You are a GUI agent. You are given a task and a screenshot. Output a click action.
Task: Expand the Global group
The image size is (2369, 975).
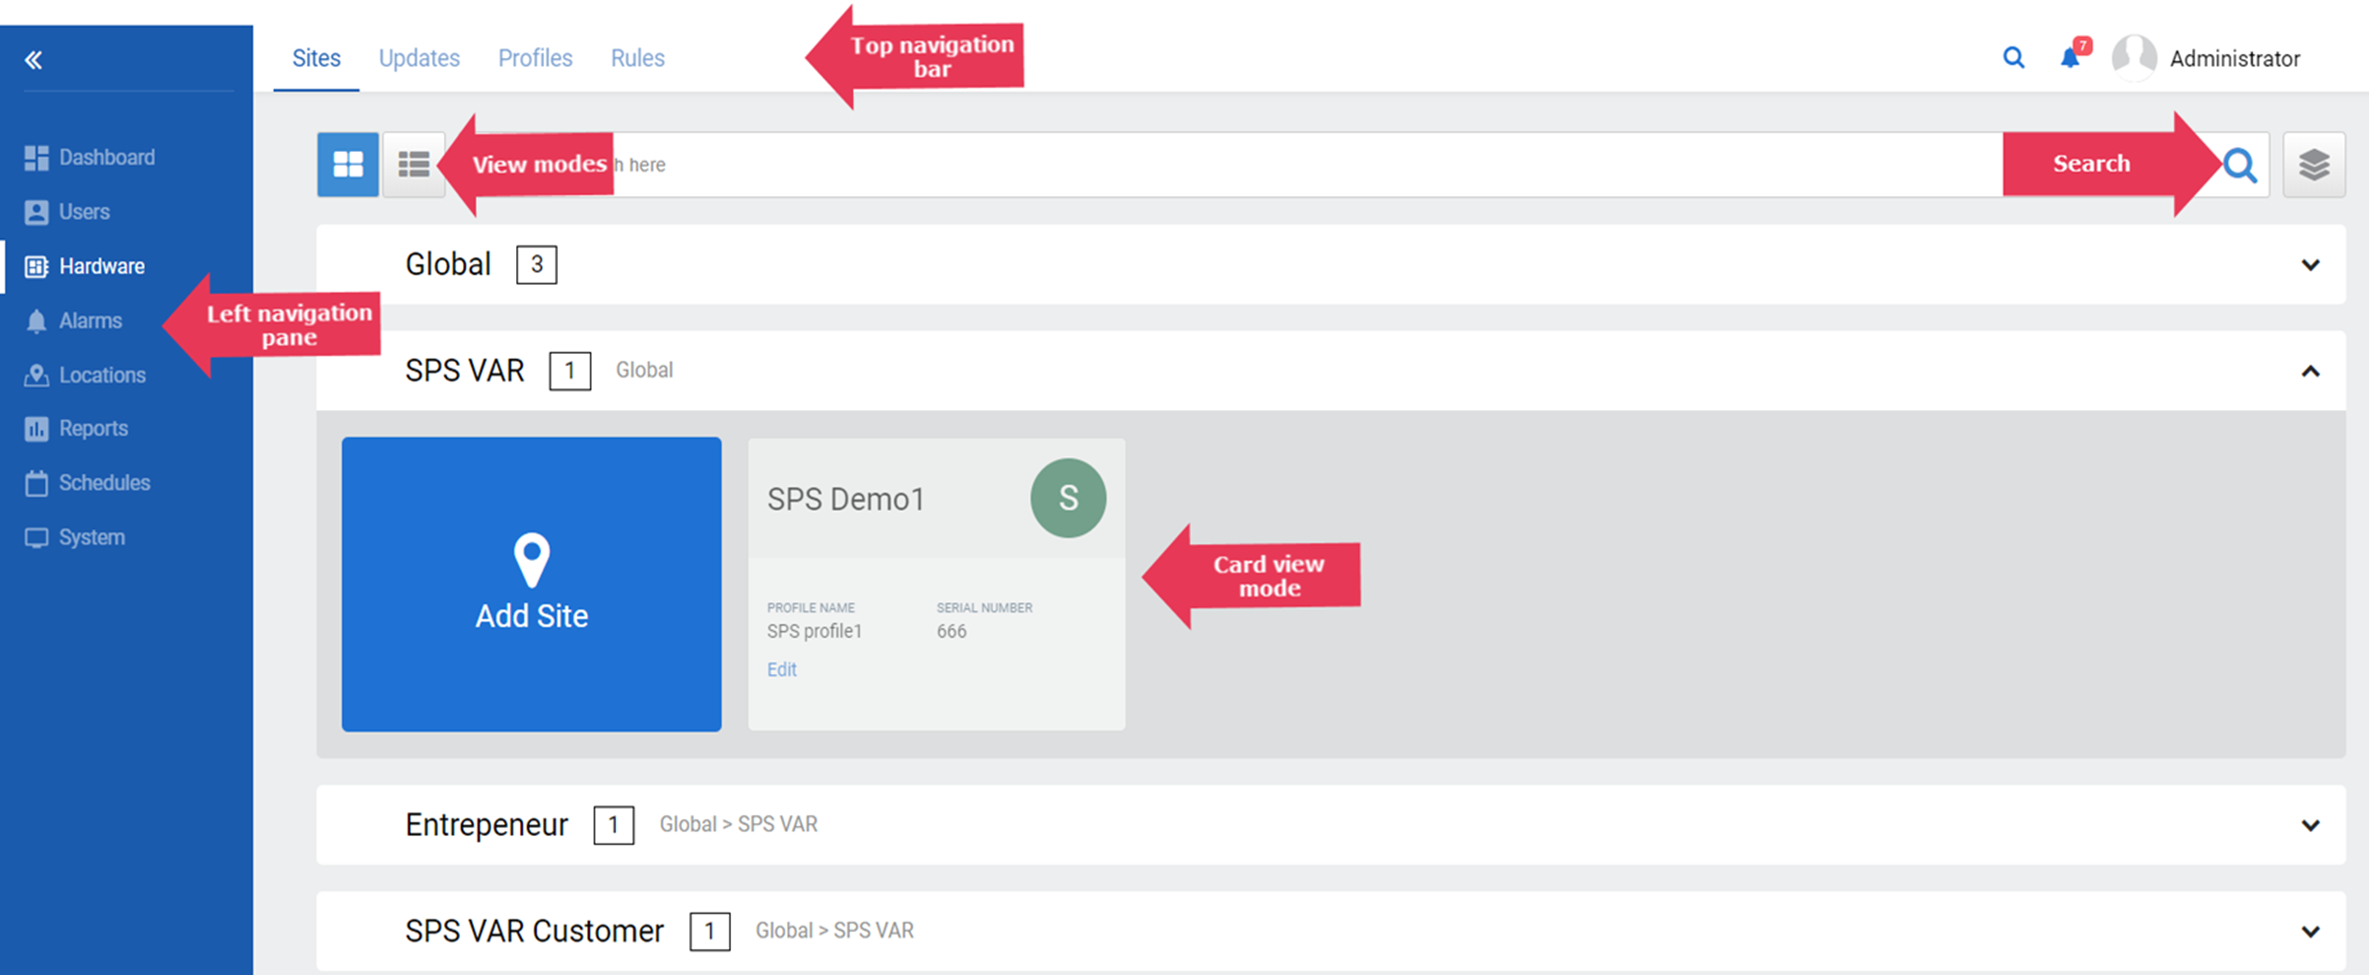2310,265
